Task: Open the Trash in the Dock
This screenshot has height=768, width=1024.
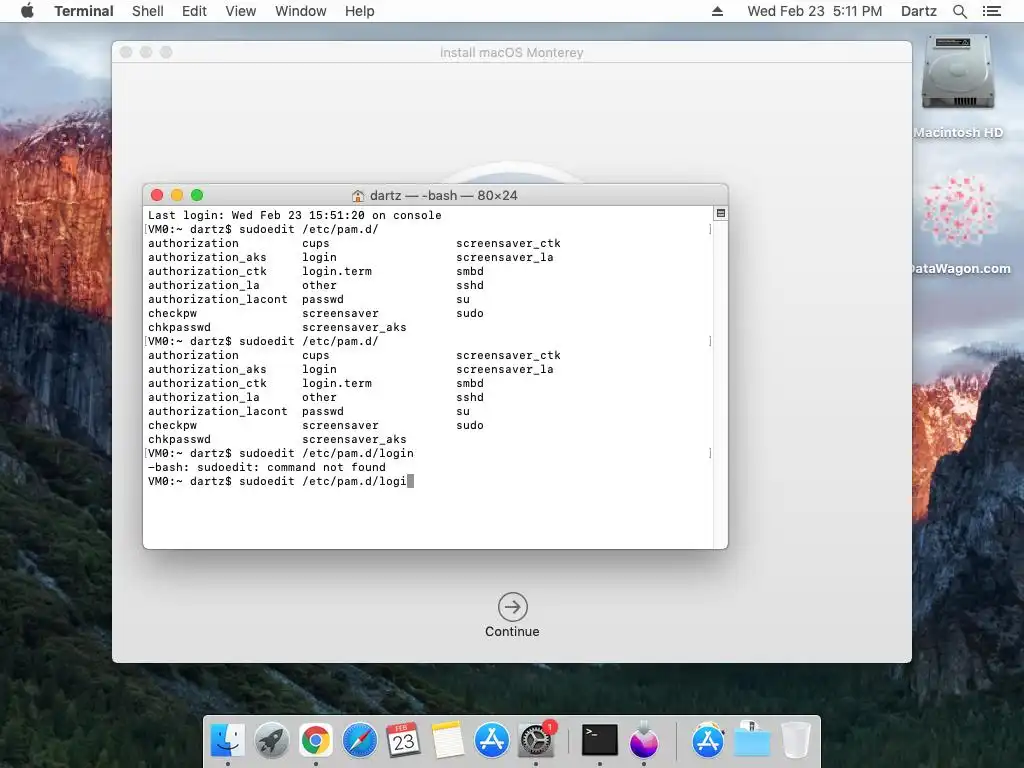Action: click(x=795, y=741)
